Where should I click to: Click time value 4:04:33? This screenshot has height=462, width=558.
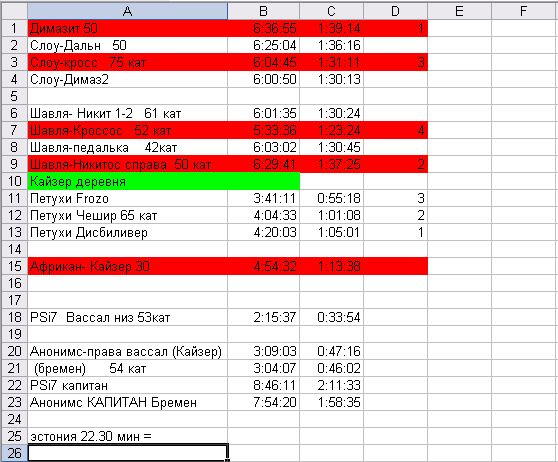click(275, 215)
